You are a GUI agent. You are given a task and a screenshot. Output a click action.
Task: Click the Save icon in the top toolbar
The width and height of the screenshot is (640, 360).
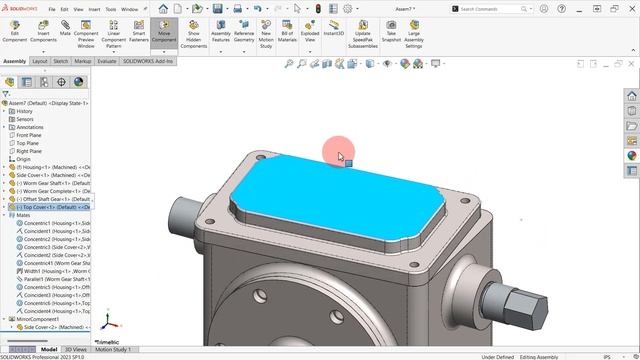(x=218, y=9)
